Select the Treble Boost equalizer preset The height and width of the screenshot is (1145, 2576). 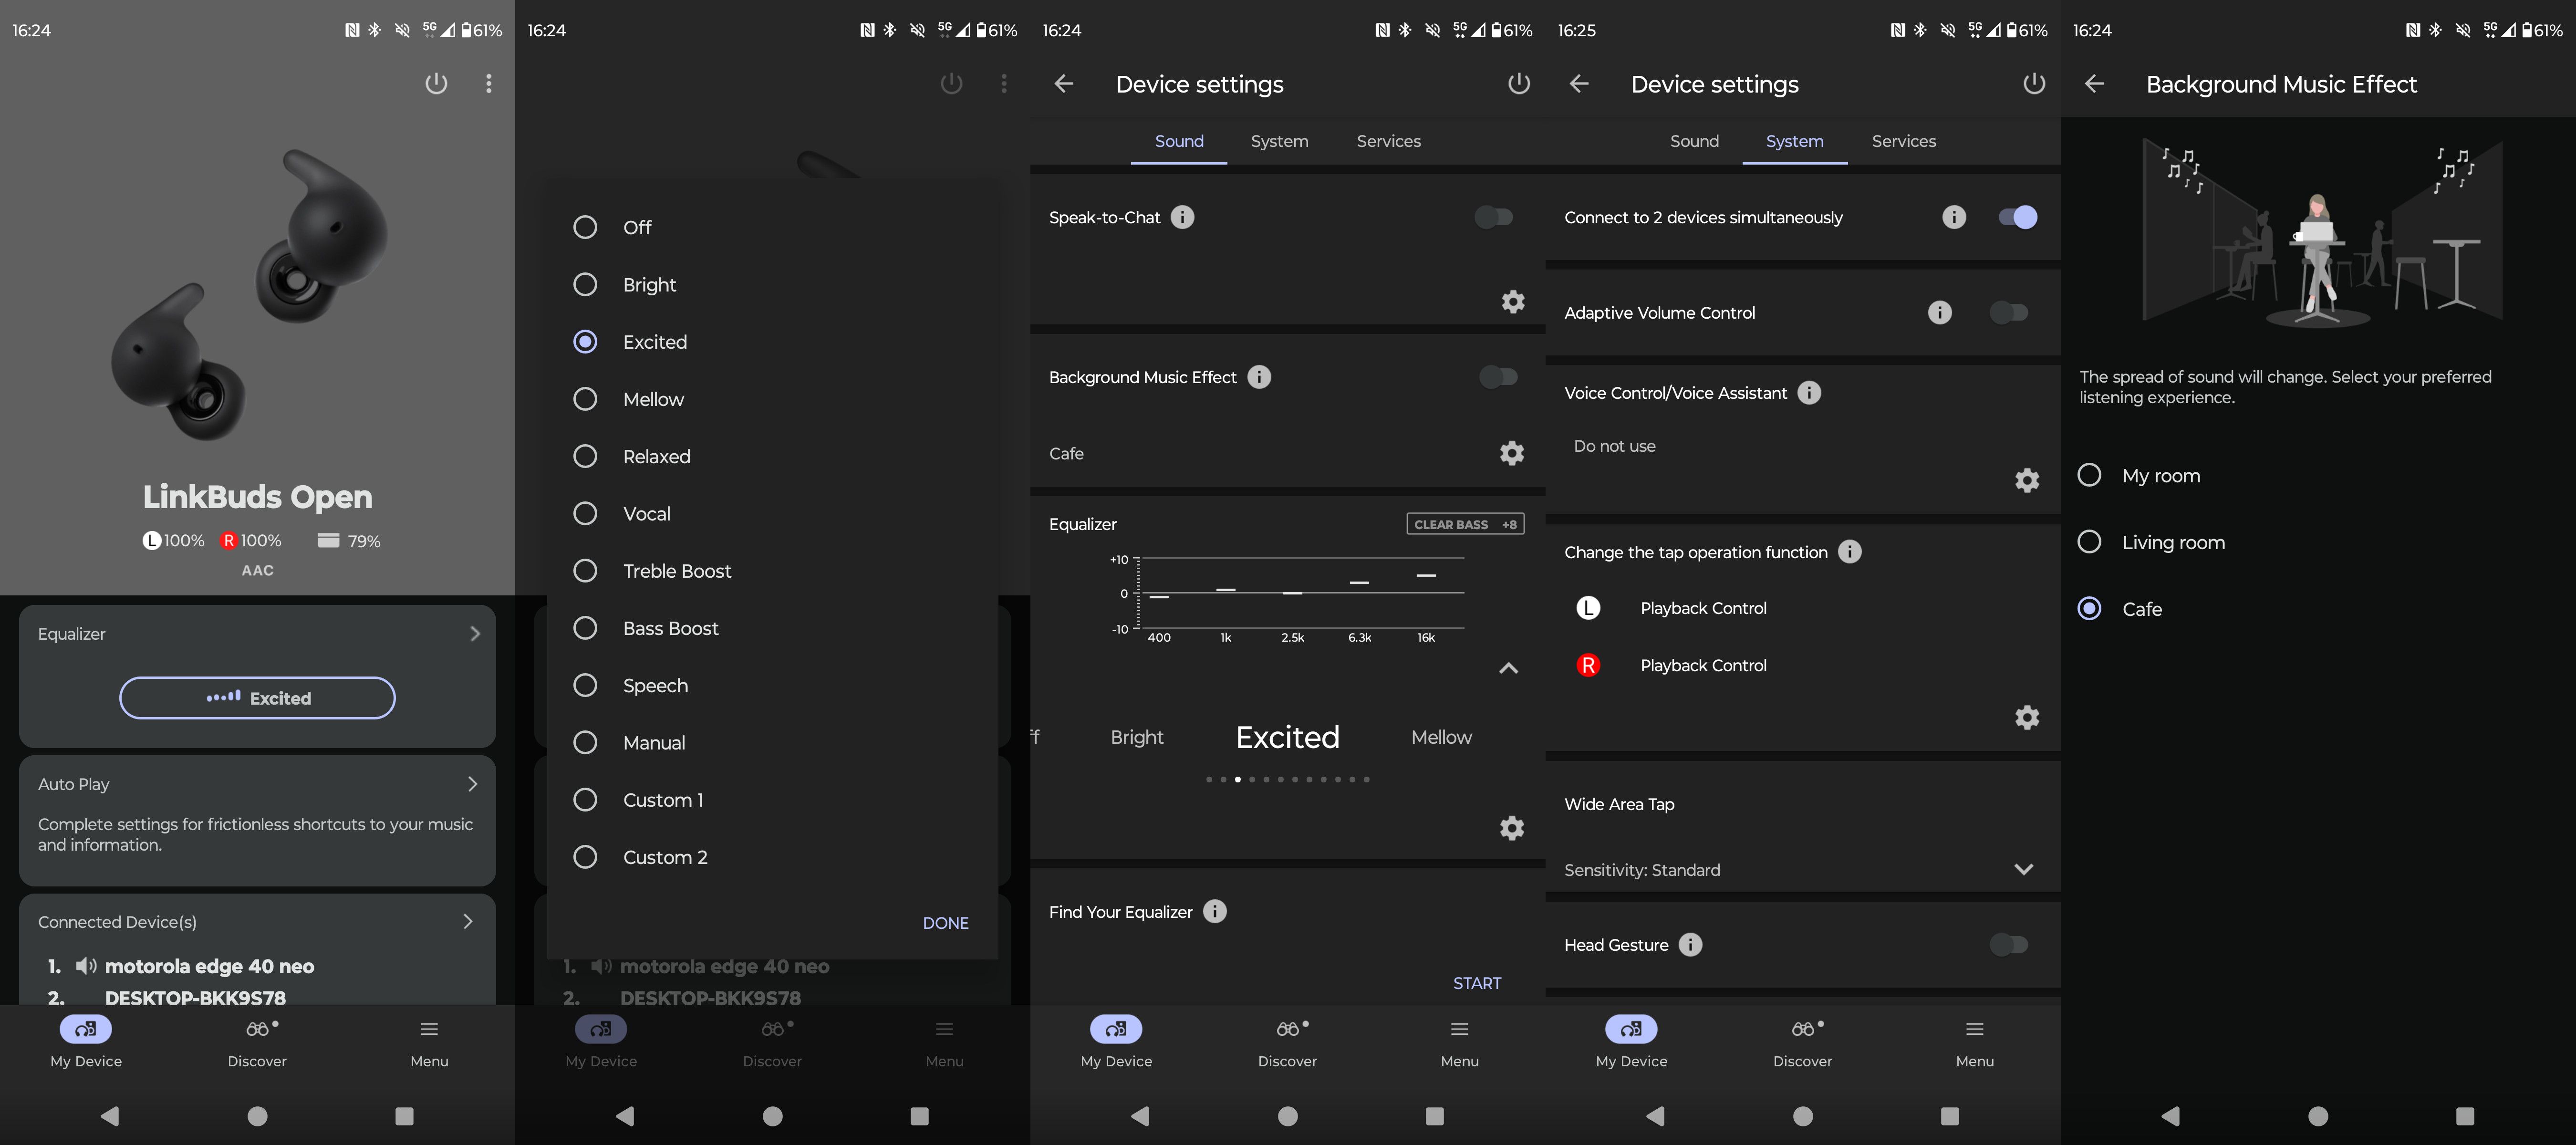pyautogui.click(x=585, y=571)
